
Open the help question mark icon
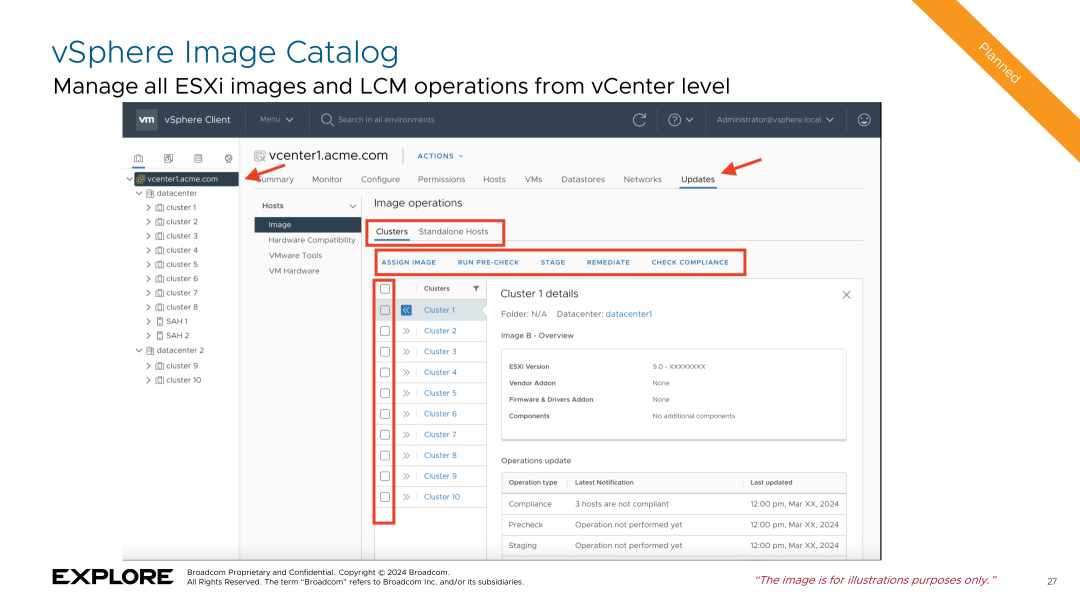(674, 120)
